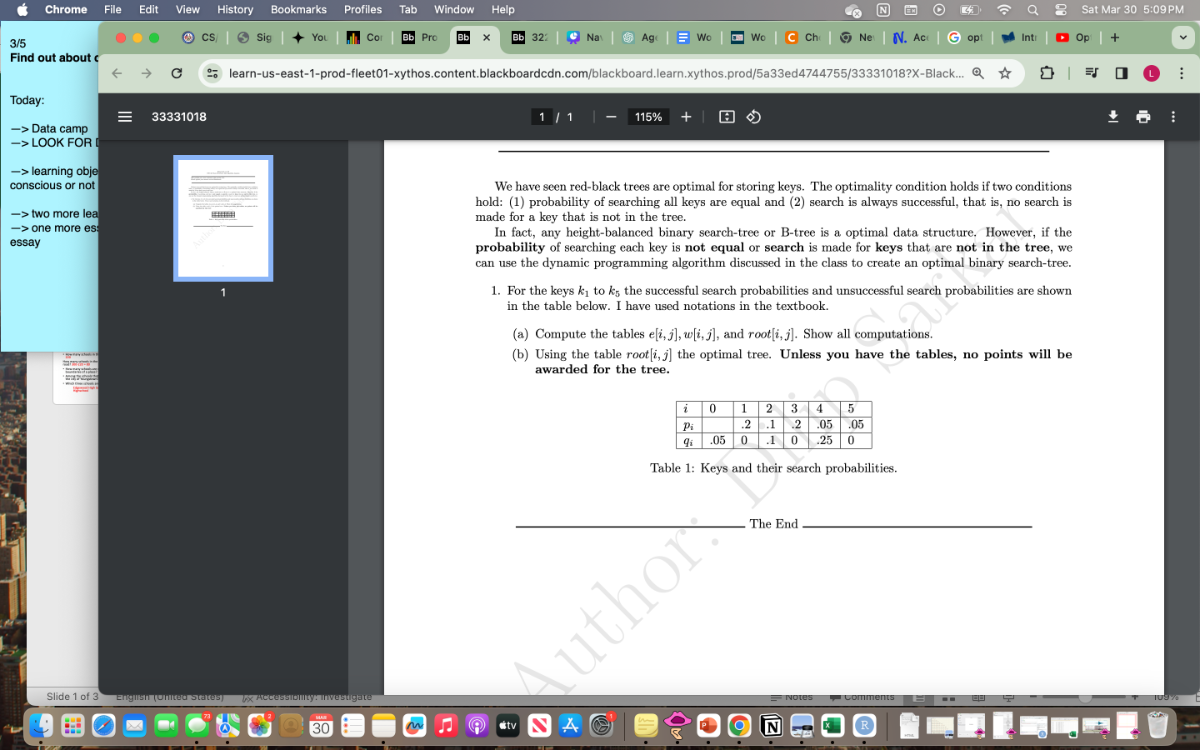The image size is (1200, 750).
Task: Open the Music app from the dock
Action: pos(444,727)
